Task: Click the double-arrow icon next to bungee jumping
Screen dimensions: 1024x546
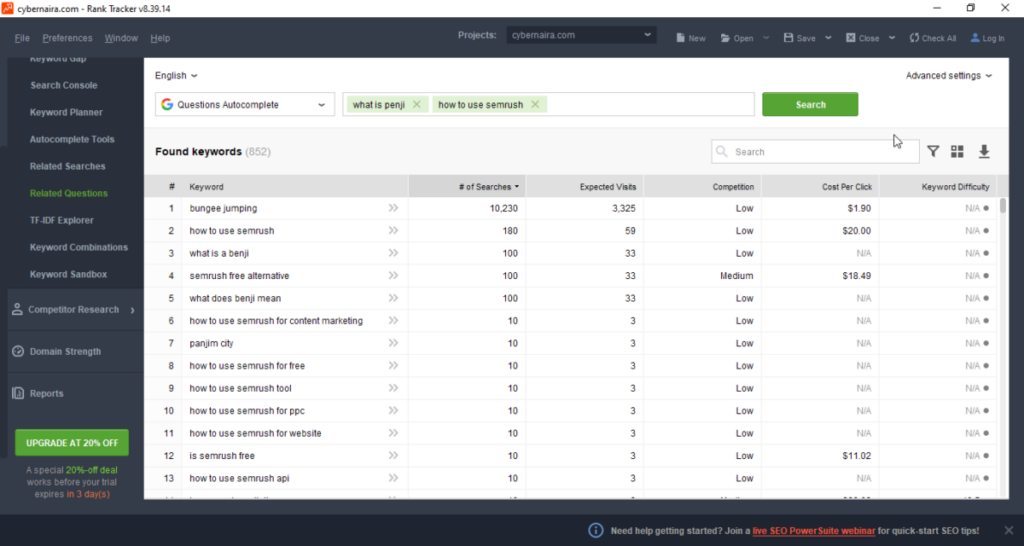Action: (x=393, y=209)
